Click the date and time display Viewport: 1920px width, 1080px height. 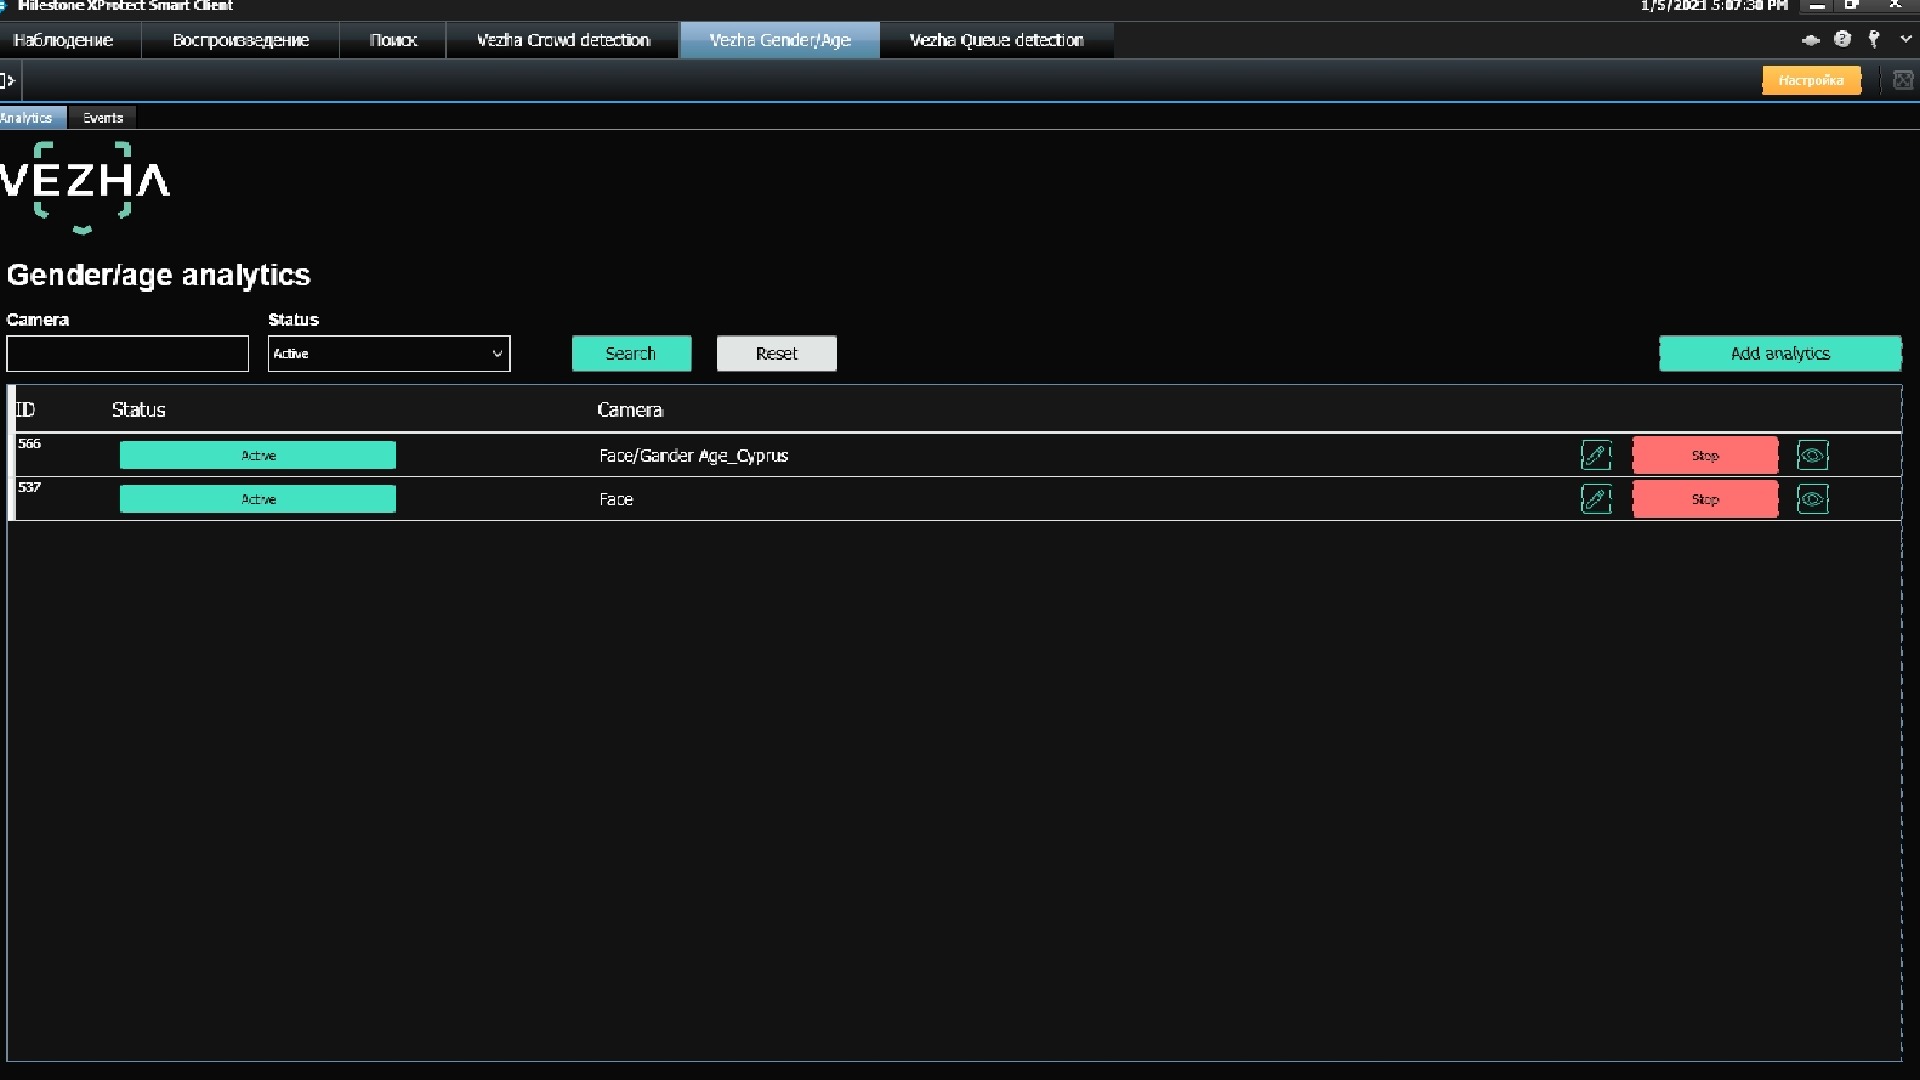[1714, 6]
